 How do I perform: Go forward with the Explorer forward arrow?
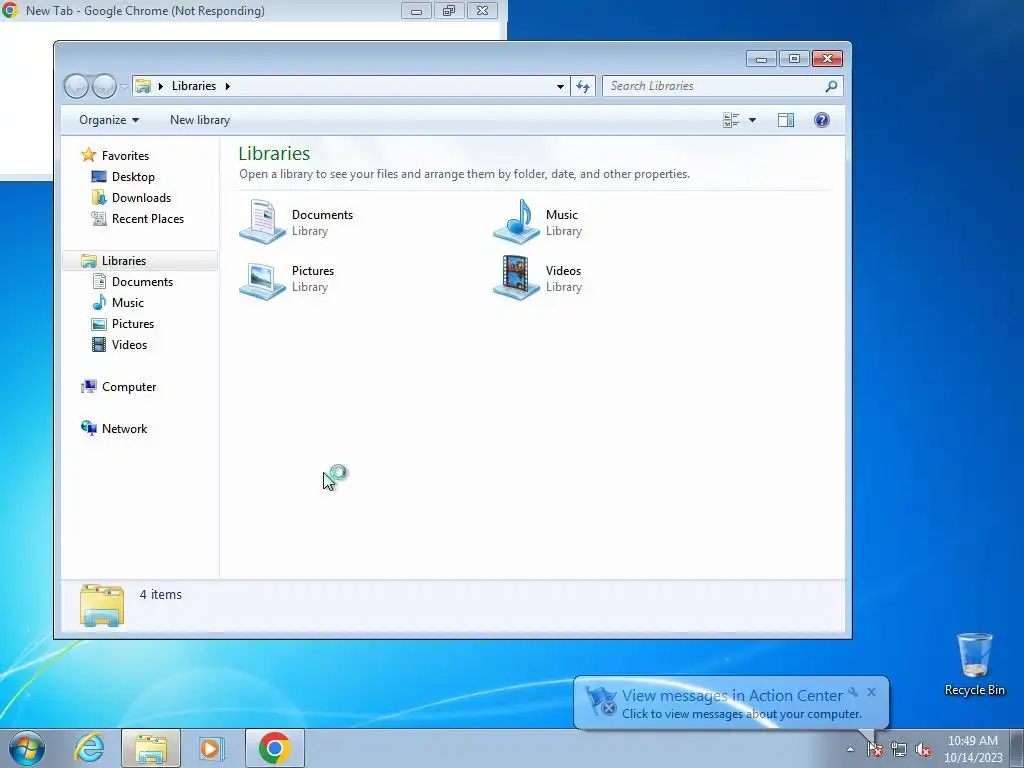pyautogui.click(x=104, y=86)
